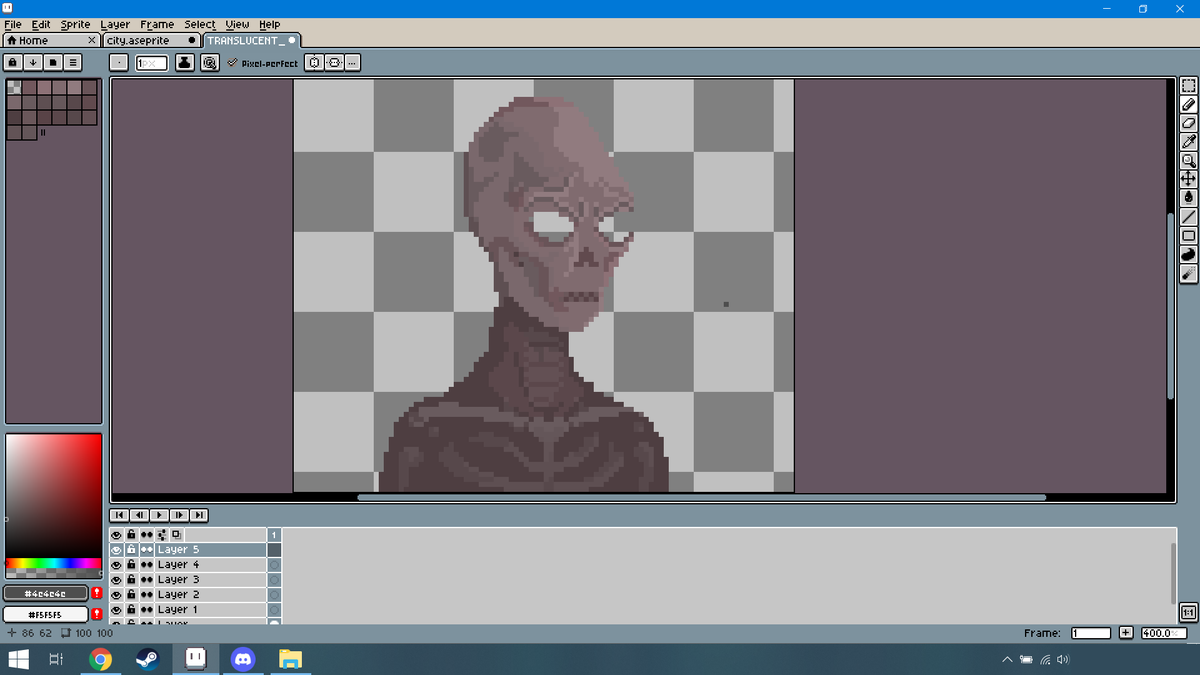Go to the previous frame
The image size is (1200, 675).
[139, 515]
